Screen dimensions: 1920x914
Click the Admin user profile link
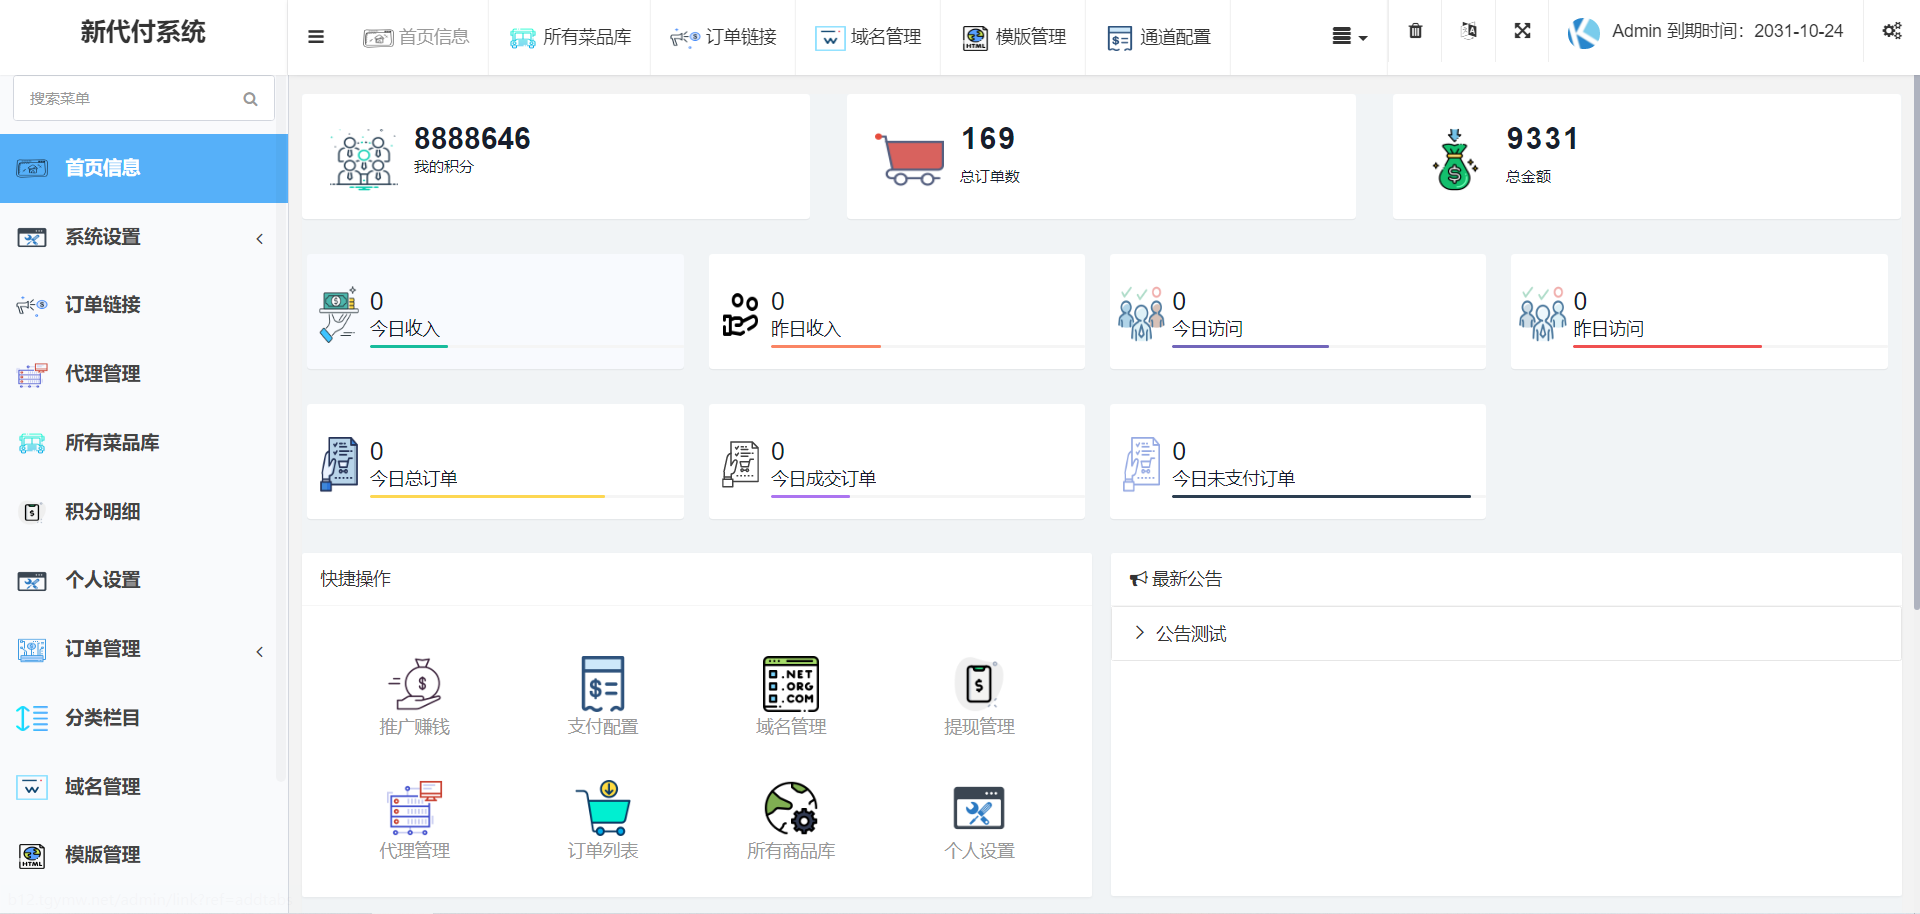click(x=1706, y=32)
